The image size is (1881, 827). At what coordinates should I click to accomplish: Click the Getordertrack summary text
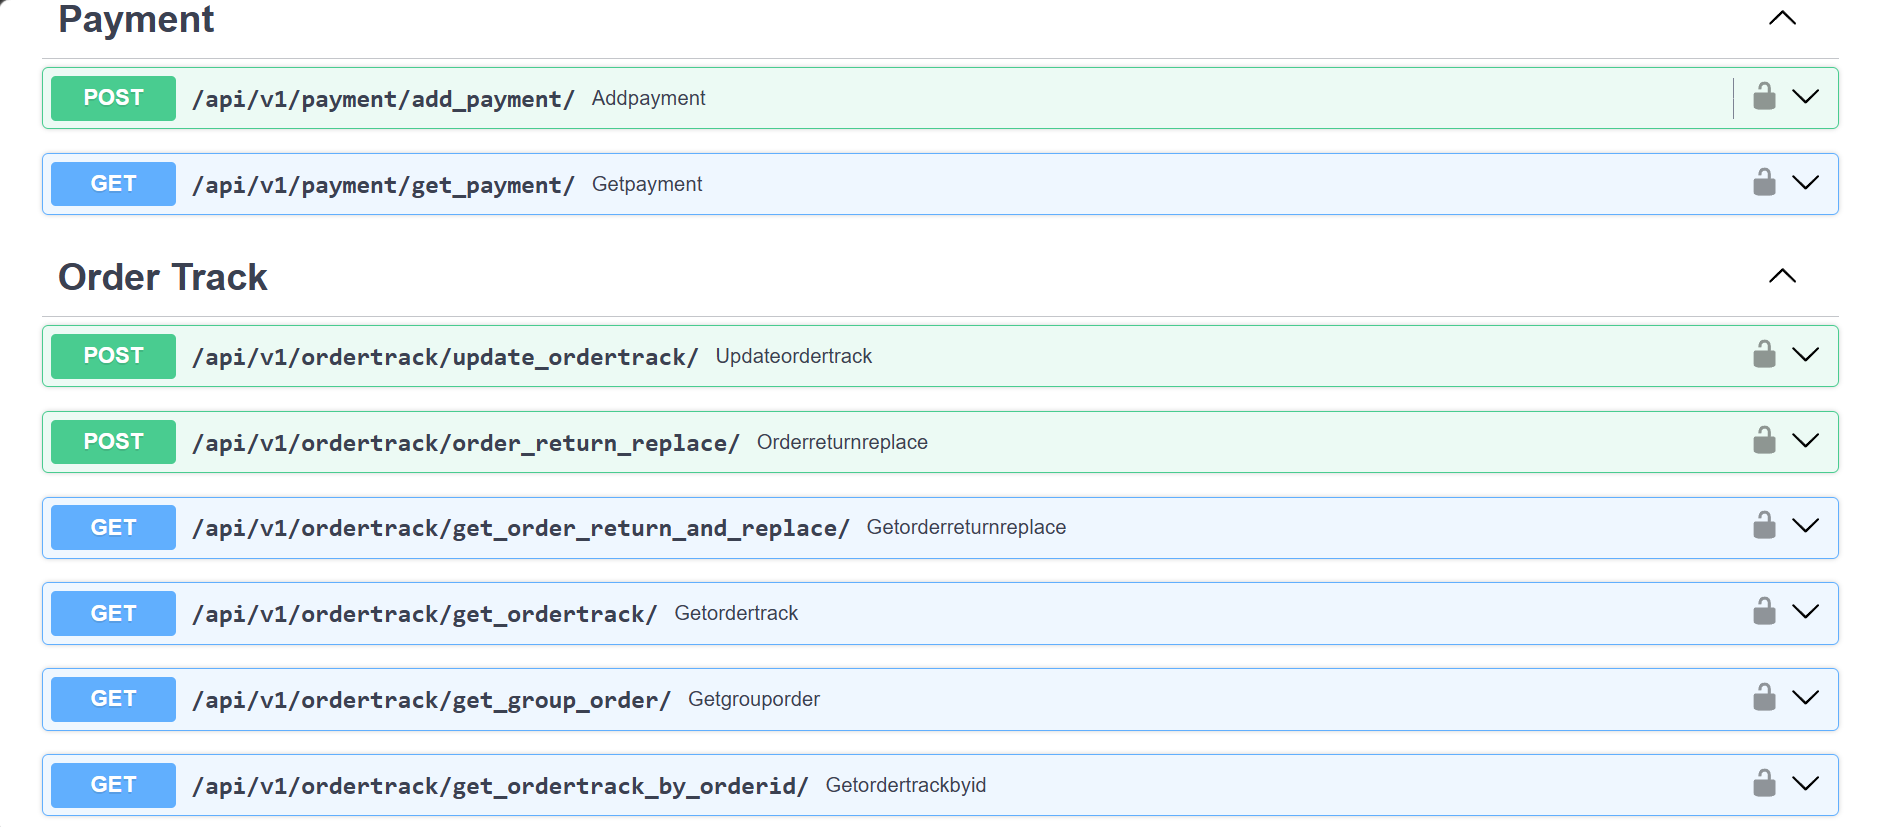coord(736,613)
